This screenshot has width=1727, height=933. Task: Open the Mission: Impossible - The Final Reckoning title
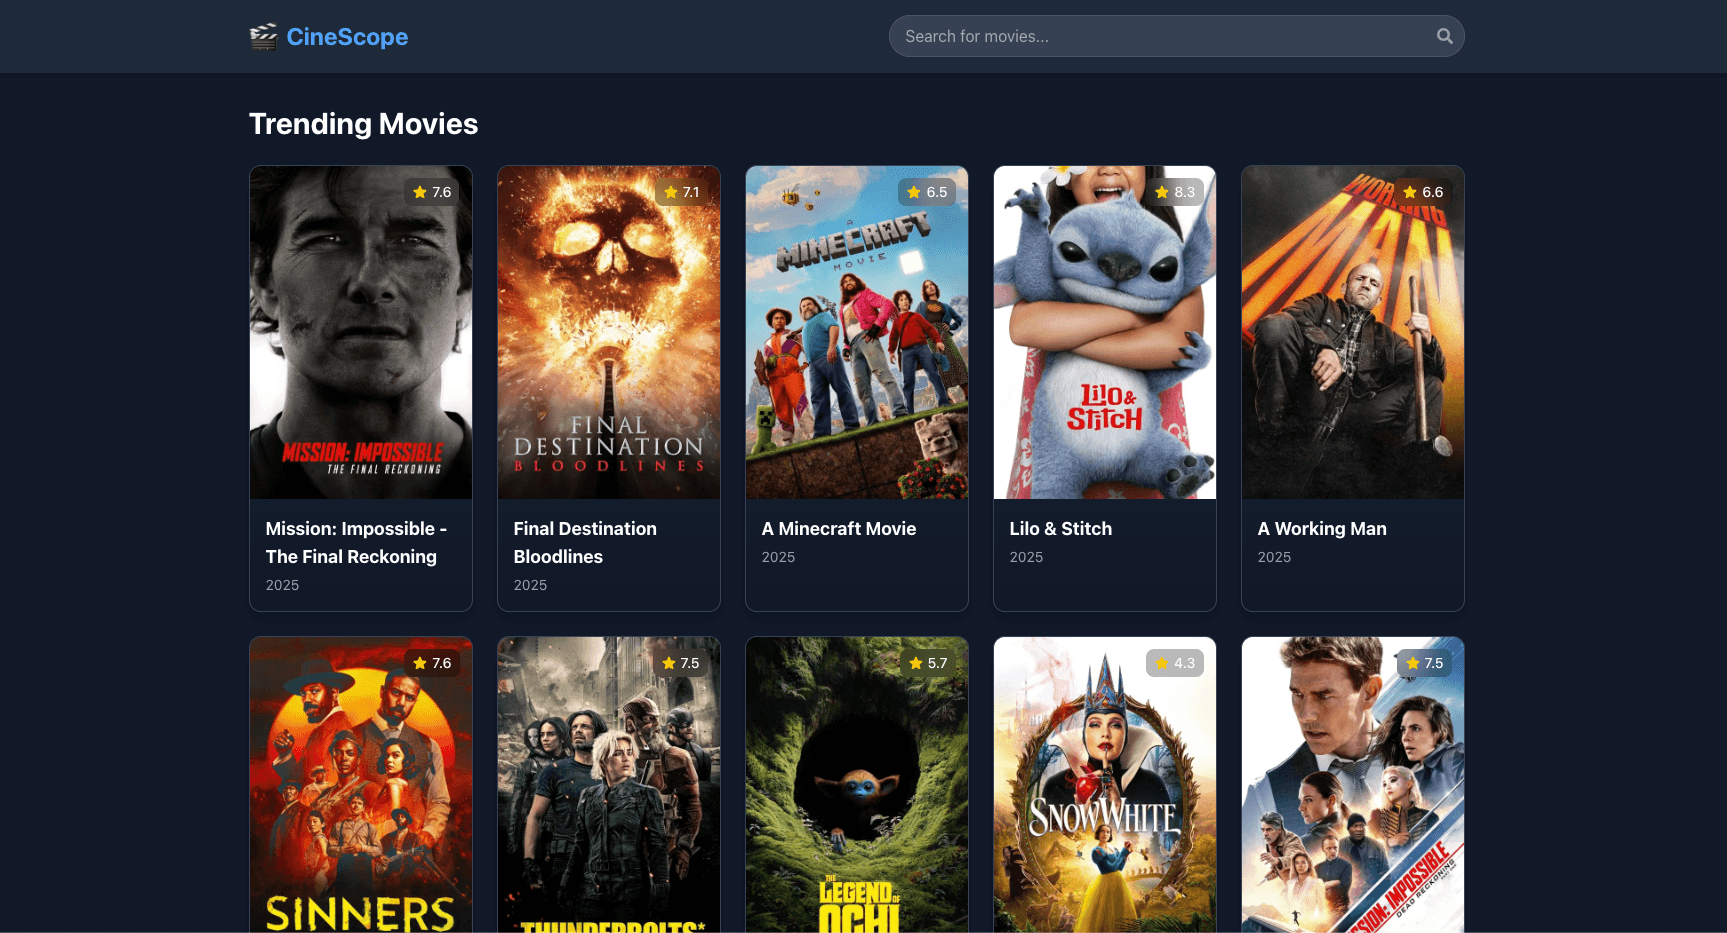tap(355, 542)
